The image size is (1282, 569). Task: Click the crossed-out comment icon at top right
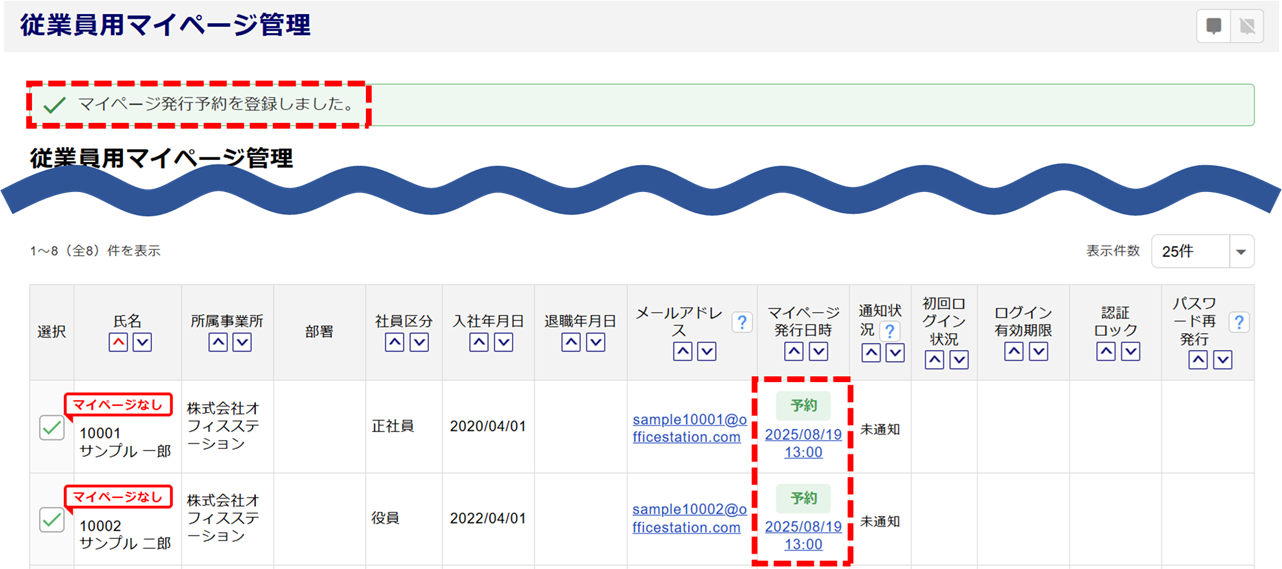click(1247, 27)
